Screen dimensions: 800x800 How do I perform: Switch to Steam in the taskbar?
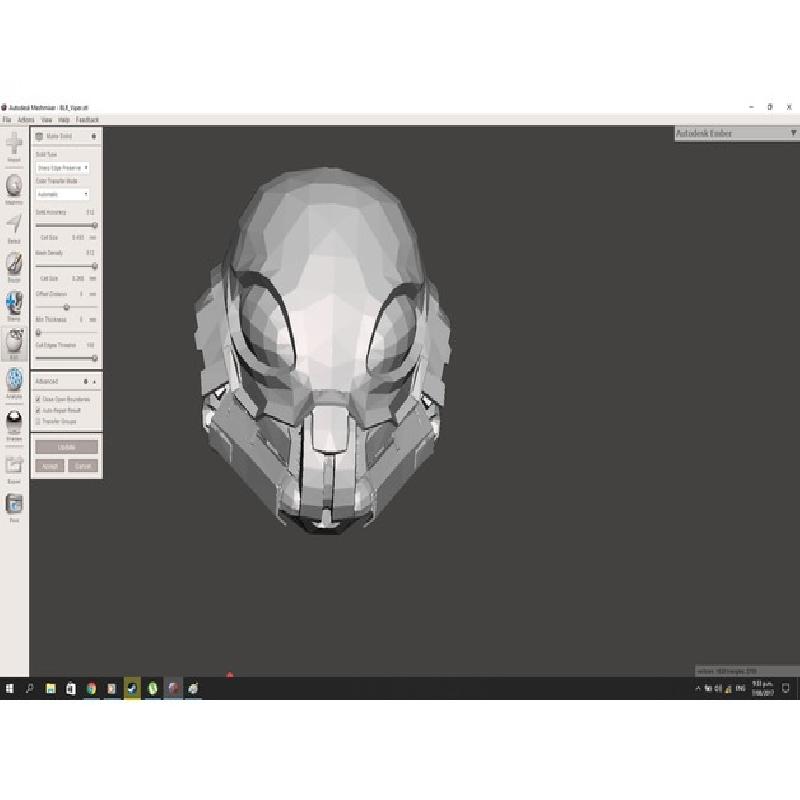(132, 689)
